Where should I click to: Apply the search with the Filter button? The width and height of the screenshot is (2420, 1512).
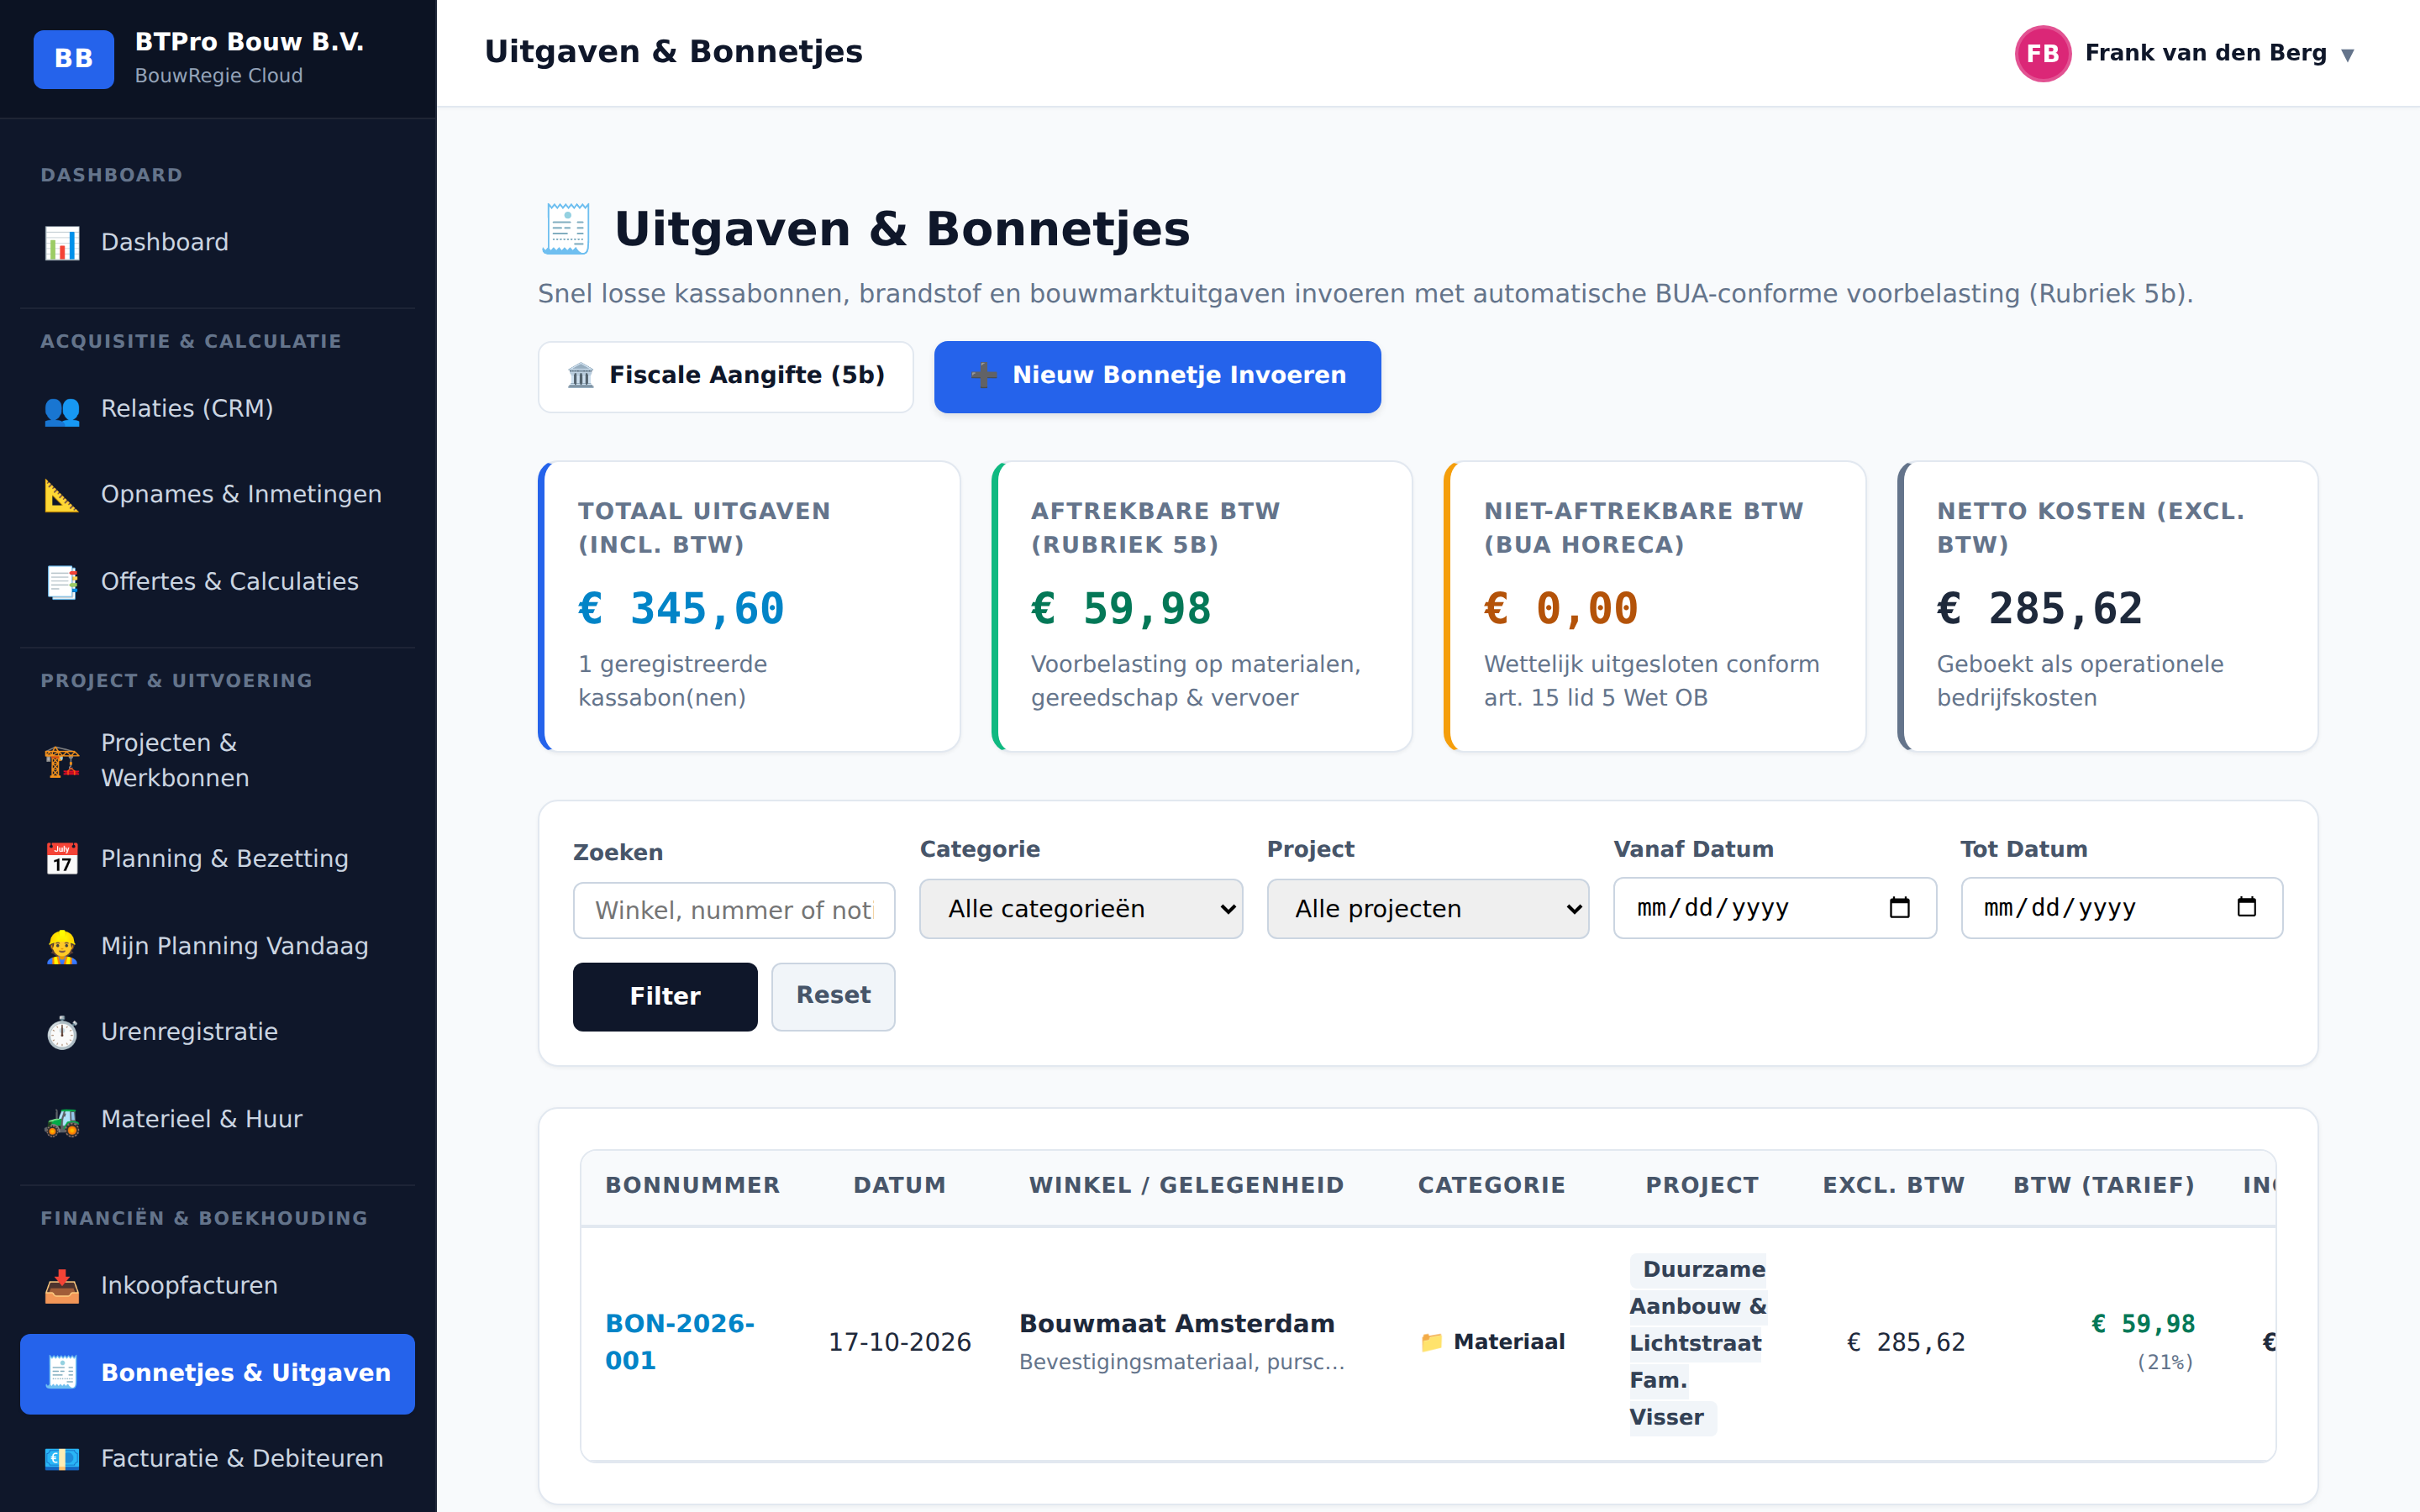click(x=664, y=996)
